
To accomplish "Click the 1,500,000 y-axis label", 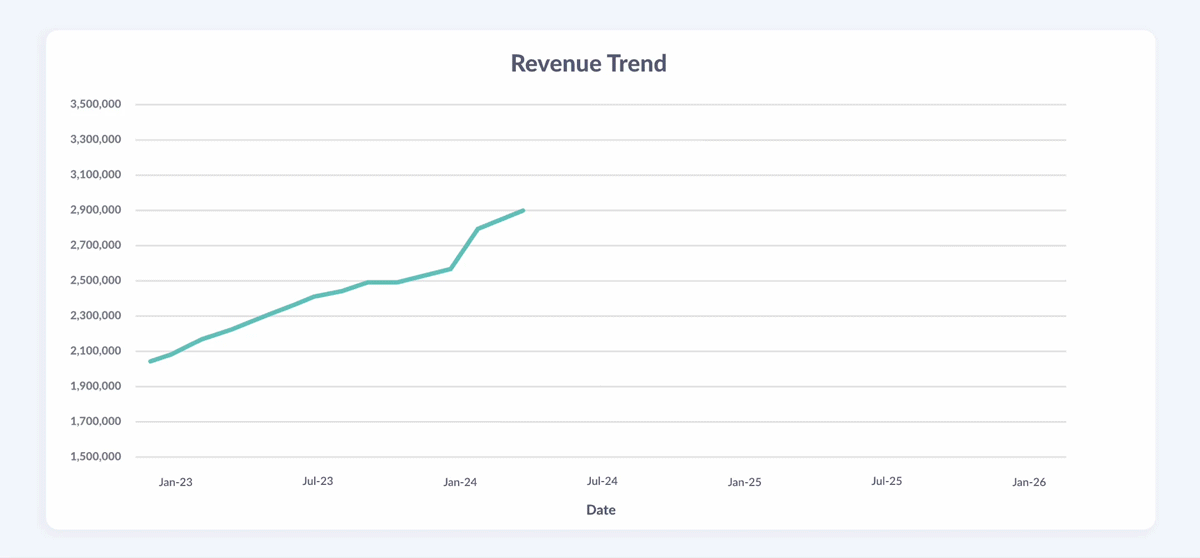I will tap(96, 457).
